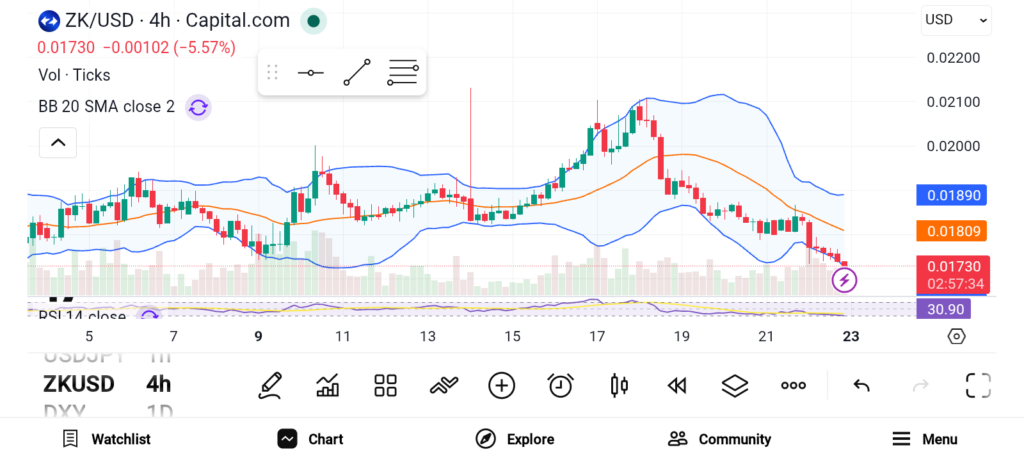The image size is (1024, 461).
Task: Click the ZKUSD symbol button
Action: 79,385
